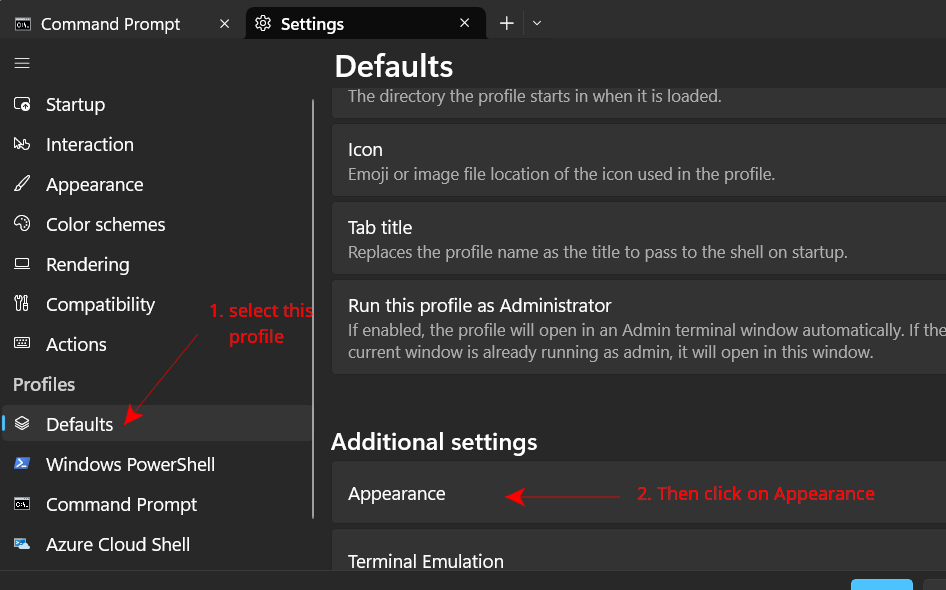Open the Defaults profile icon
This screenshot has height=590, width=946.
(21, 423)
